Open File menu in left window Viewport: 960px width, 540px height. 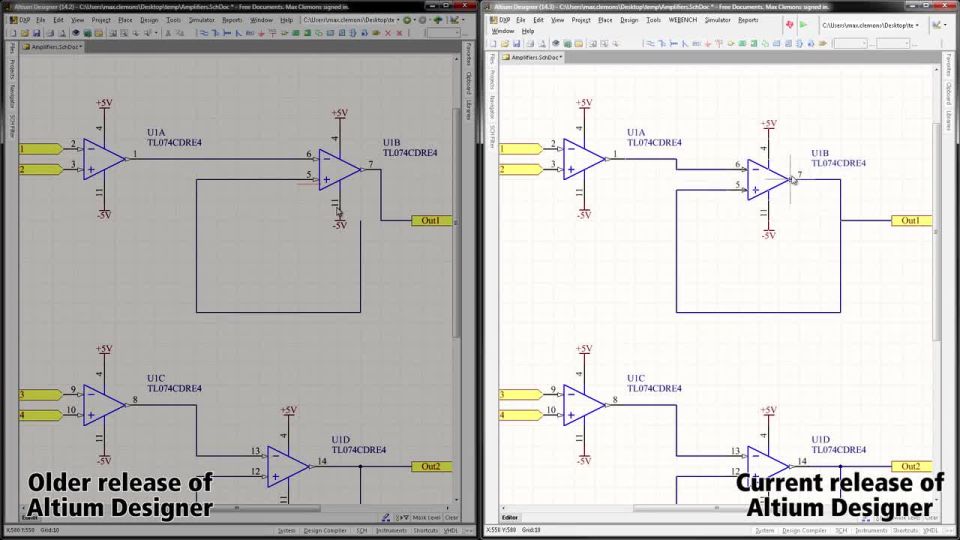point(40,20)
